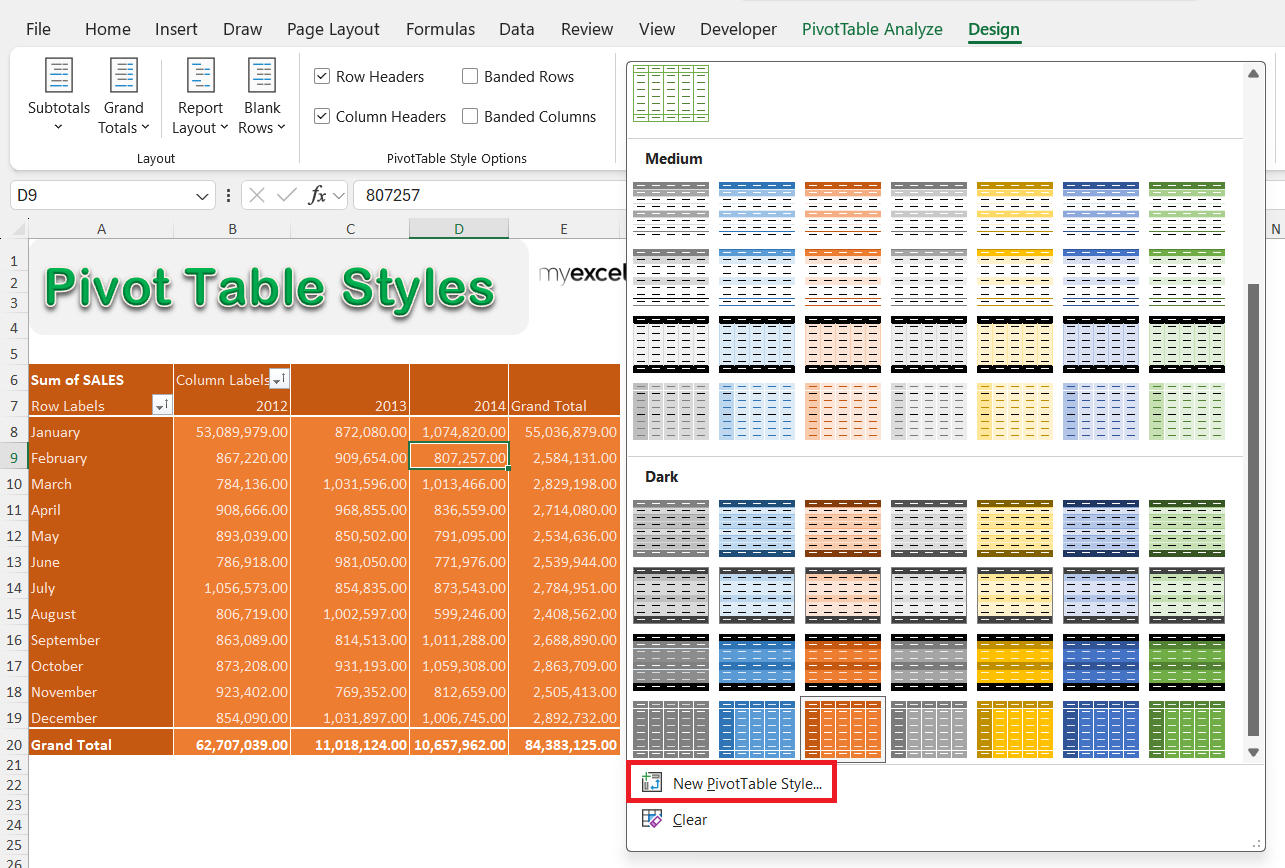Open the Formulas ribbon tab
This screenshot has width=1285, height=868.
440,29
